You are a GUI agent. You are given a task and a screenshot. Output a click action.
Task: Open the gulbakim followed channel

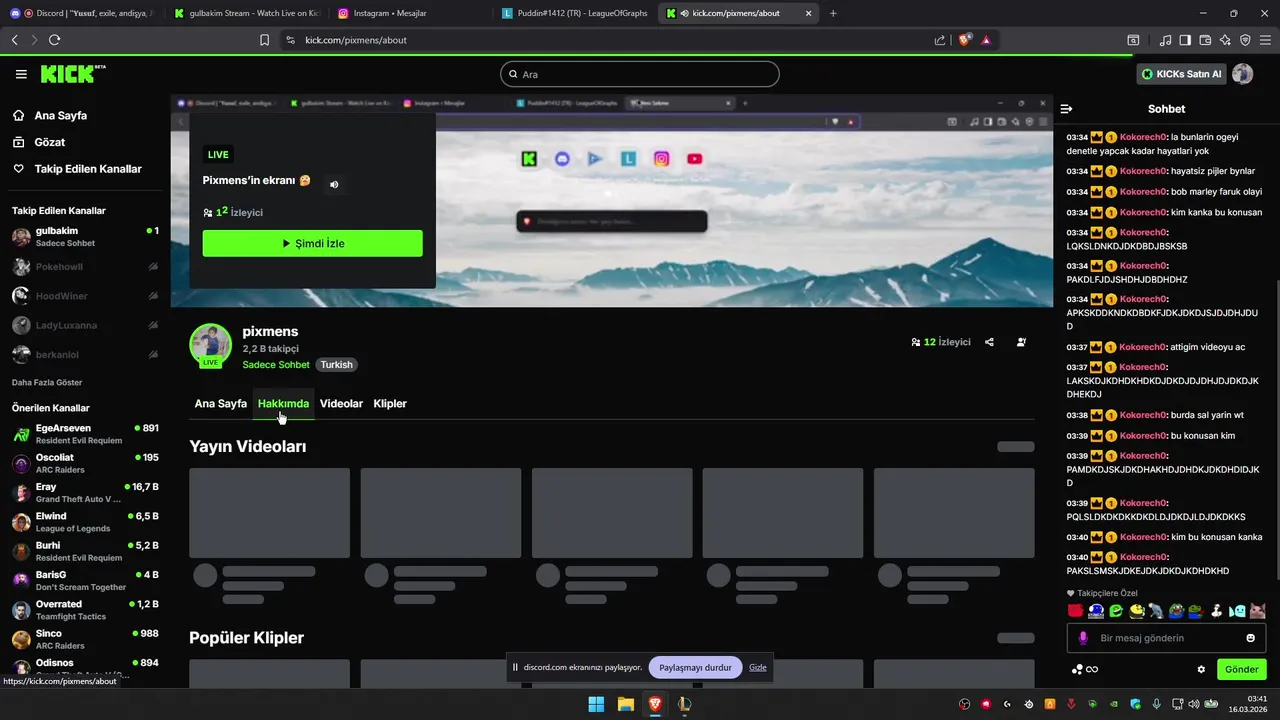coord(85,237)
